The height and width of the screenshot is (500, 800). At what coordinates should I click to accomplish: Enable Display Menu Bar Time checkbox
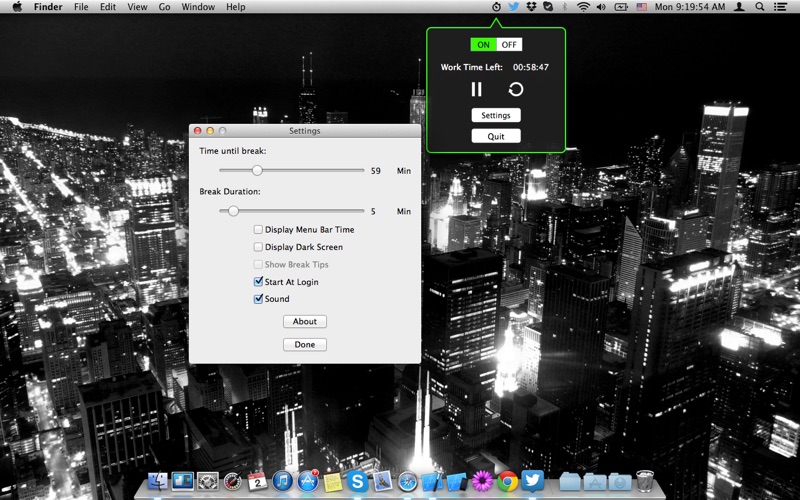(x=258, y=230)
